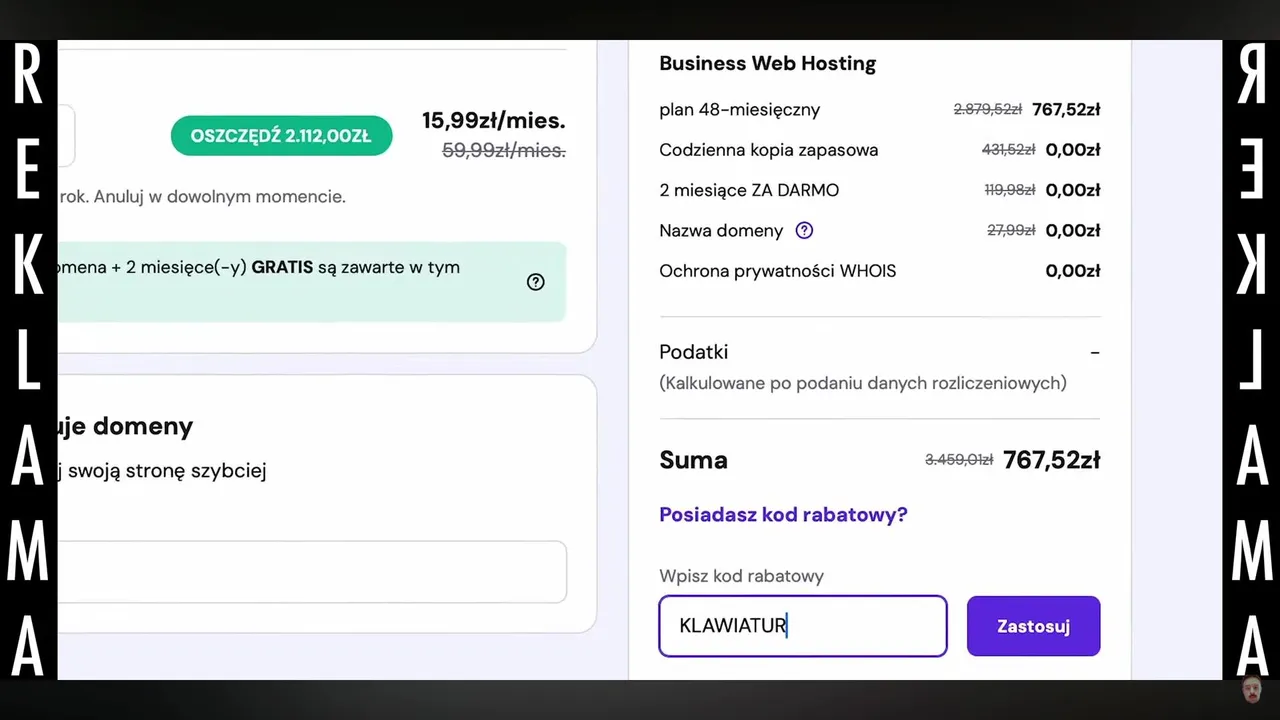1280x720 pixels.
Task: Open the partially visible plan period selector box
Action: pos(66,136)
